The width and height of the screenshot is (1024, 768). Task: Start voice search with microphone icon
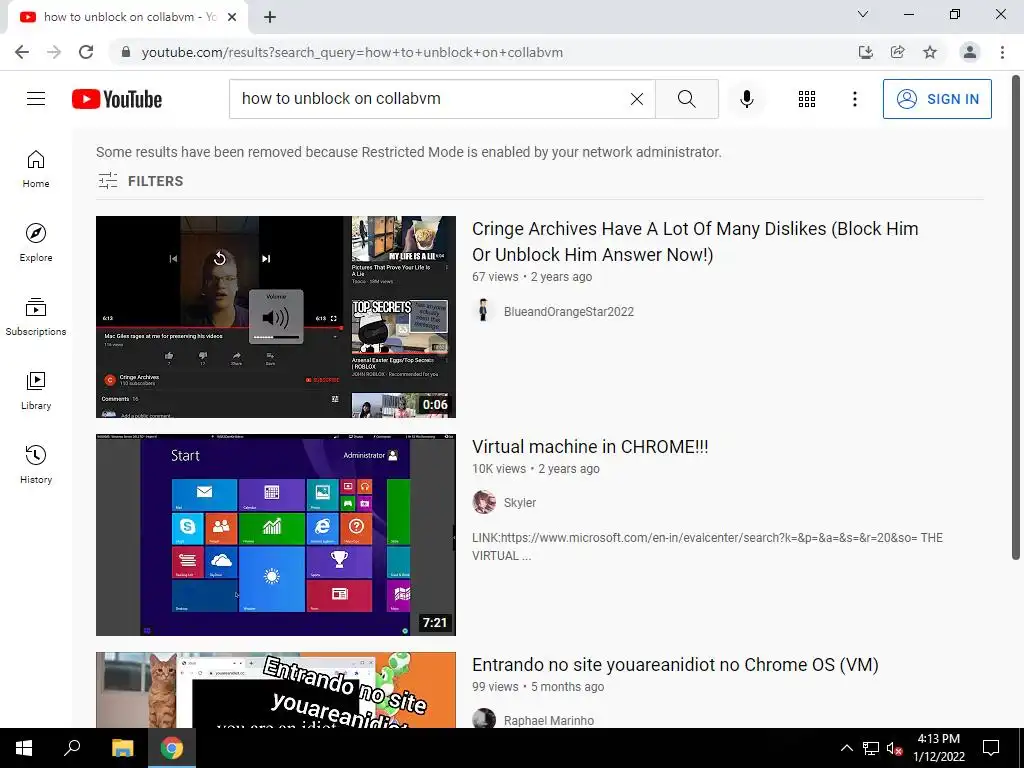[x=746, y=99]
